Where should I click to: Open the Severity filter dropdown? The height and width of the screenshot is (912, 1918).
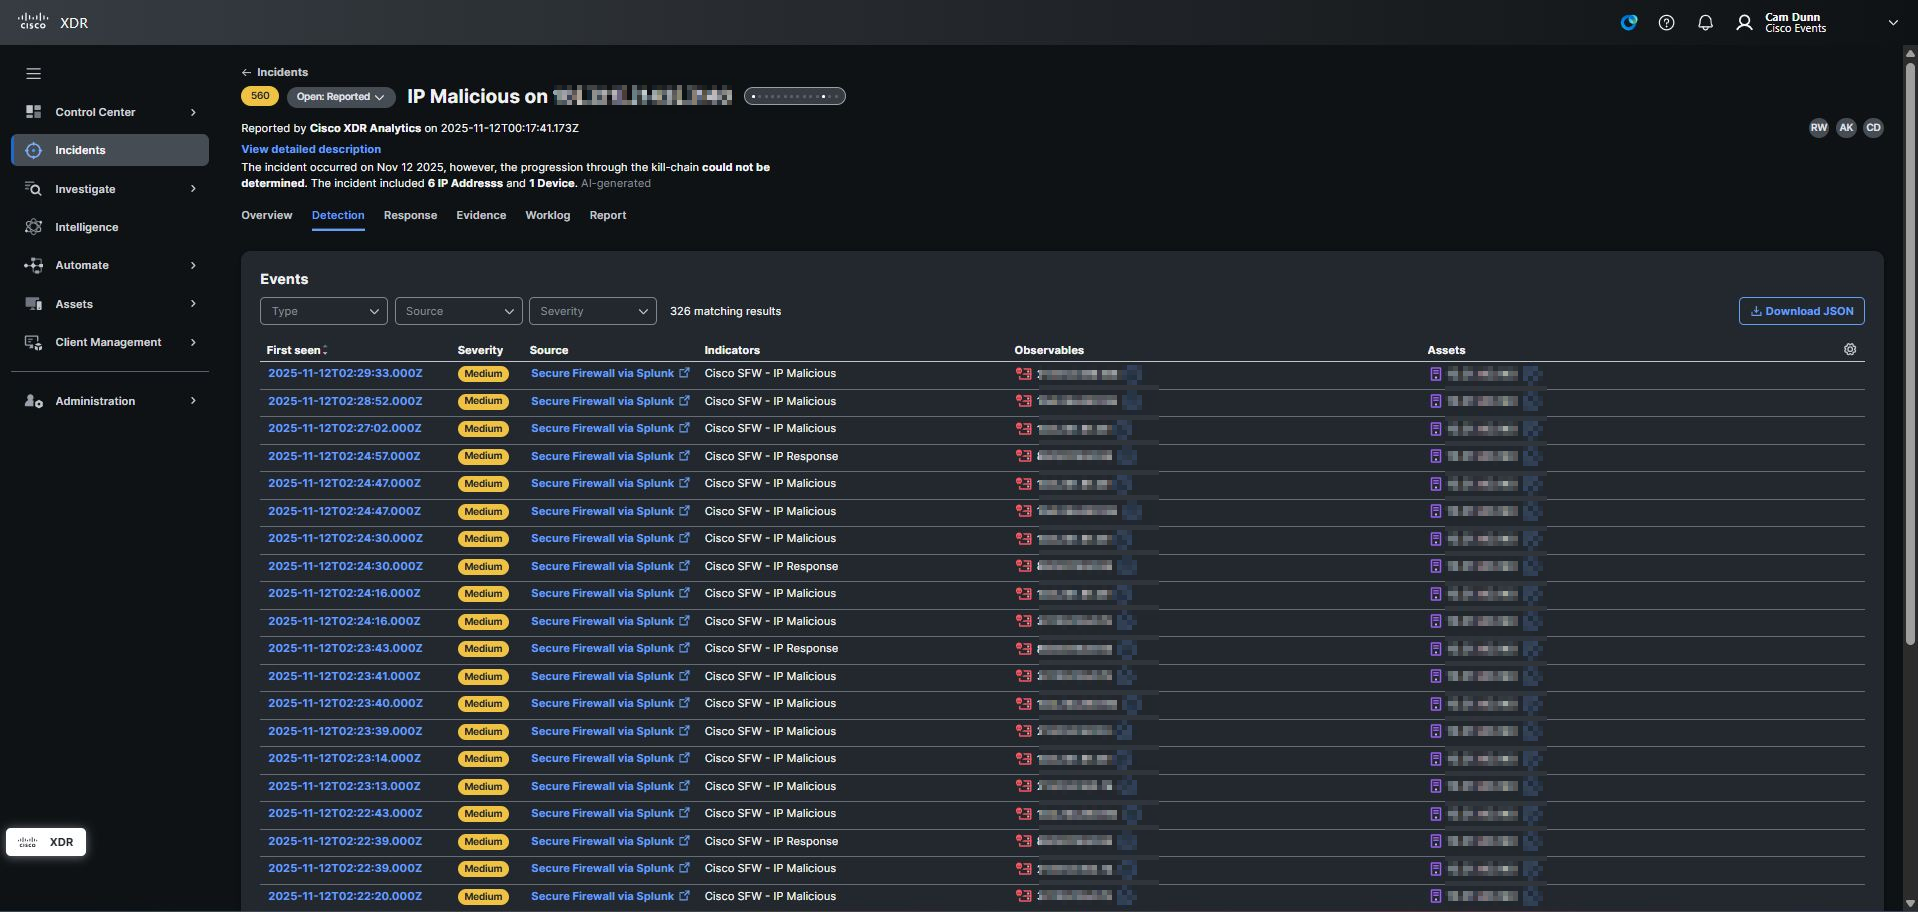click(x=592, y=311)
